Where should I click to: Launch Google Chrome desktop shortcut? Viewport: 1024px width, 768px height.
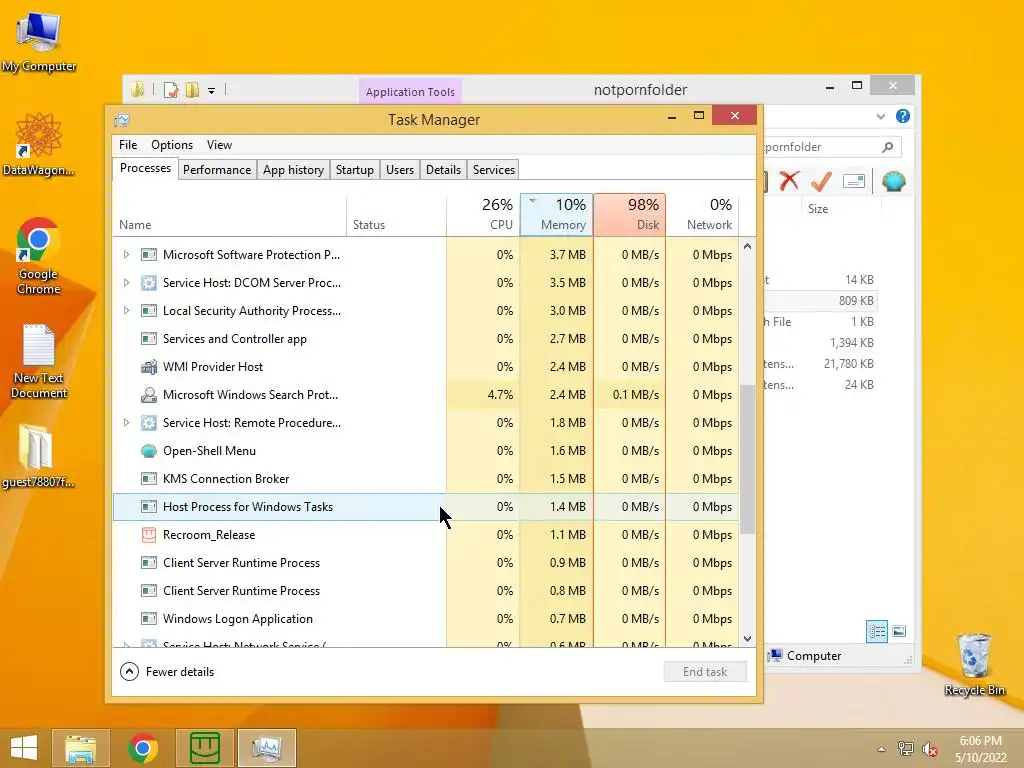[39, 256]
